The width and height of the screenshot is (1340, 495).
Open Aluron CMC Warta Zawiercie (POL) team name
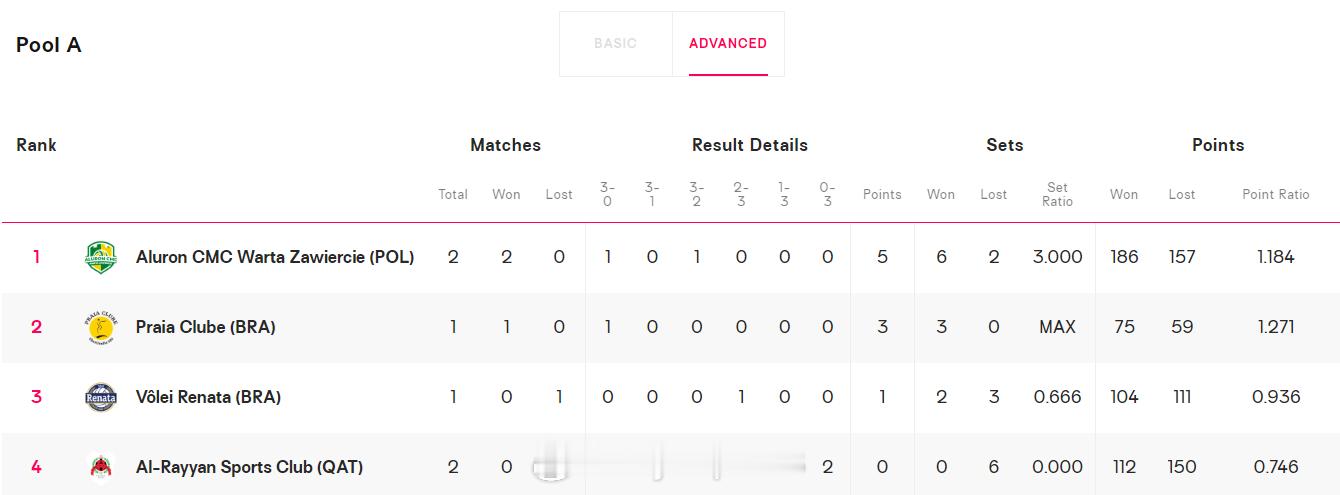[275, 257]
